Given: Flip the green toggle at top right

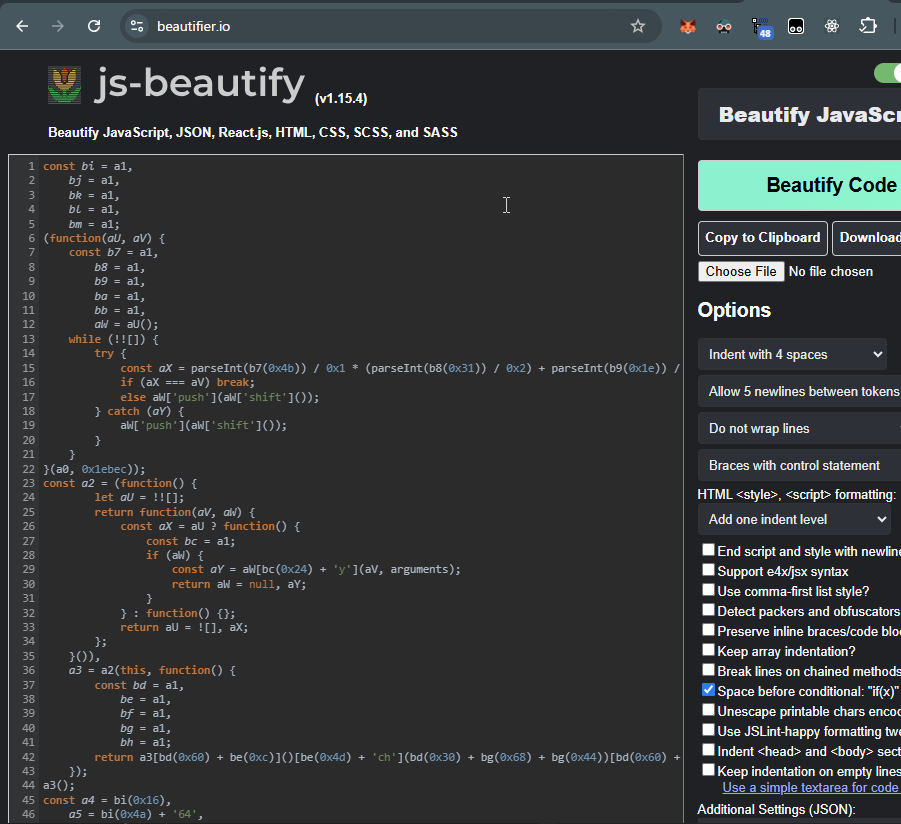Looking at the screenshot, I should (888, 73).
